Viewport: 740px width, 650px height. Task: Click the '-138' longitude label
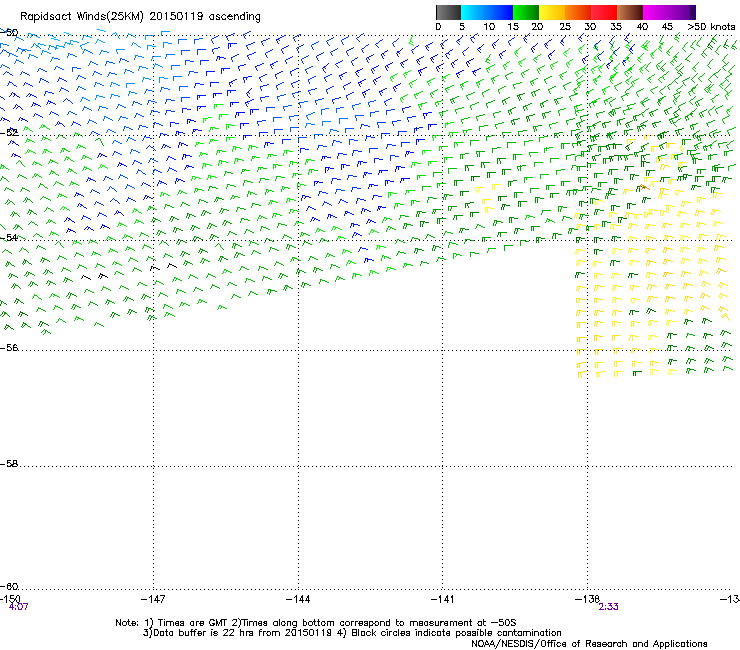(587, 599)
